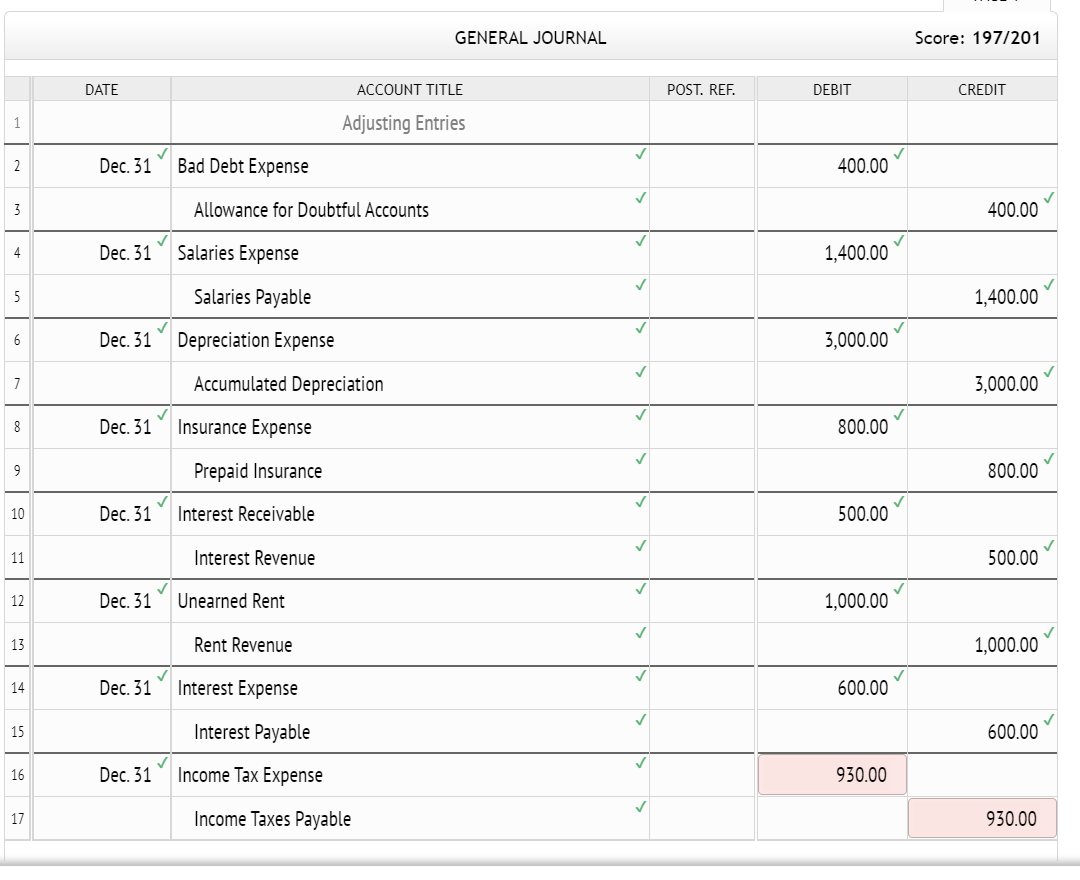Select Dec. 31 date on Depreciation Expense row
The image size is (1080, 880).
click(x=125, y=340)
